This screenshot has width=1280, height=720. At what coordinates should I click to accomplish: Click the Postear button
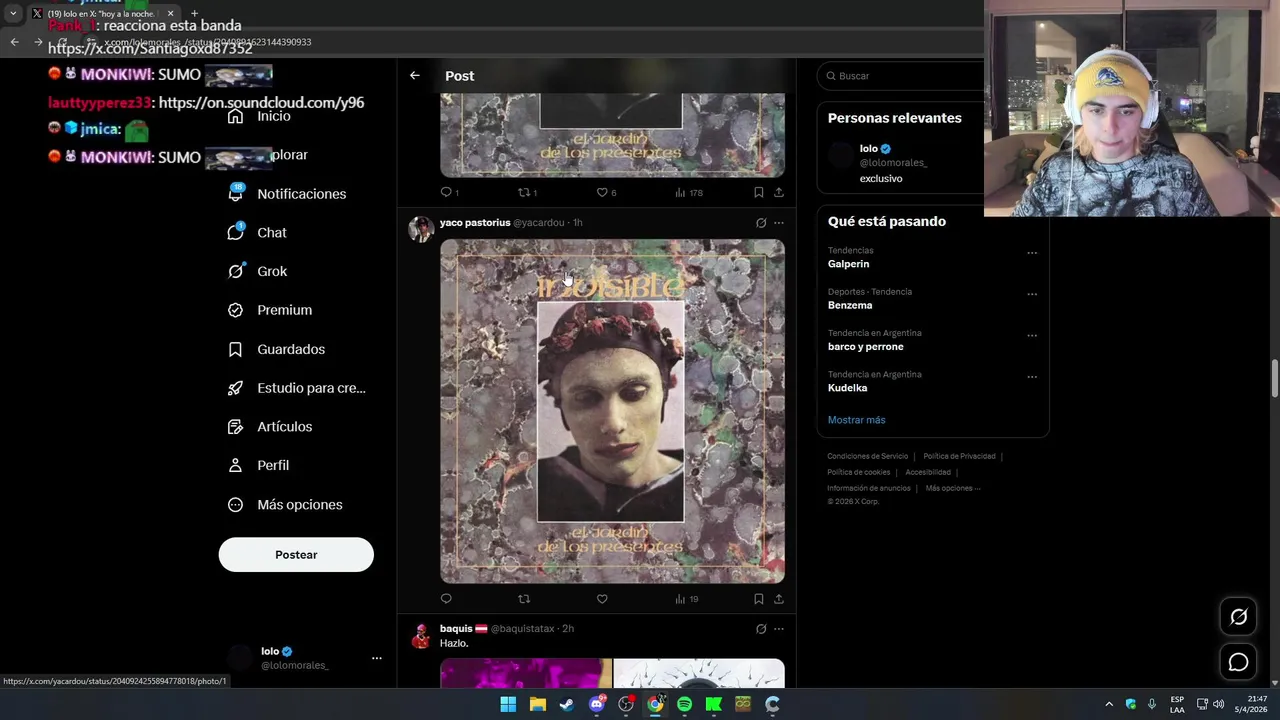(x=296, y=555)
